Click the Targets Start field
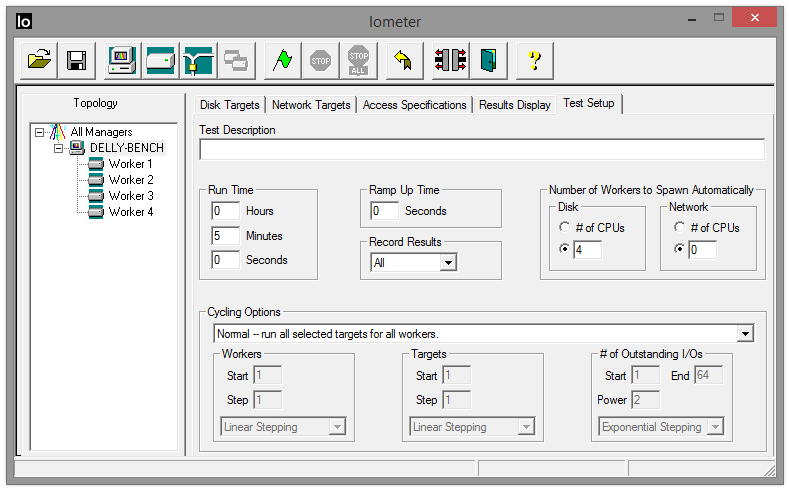Image resolution: width=789 pixels, height=491 pixels. [457, 375]
